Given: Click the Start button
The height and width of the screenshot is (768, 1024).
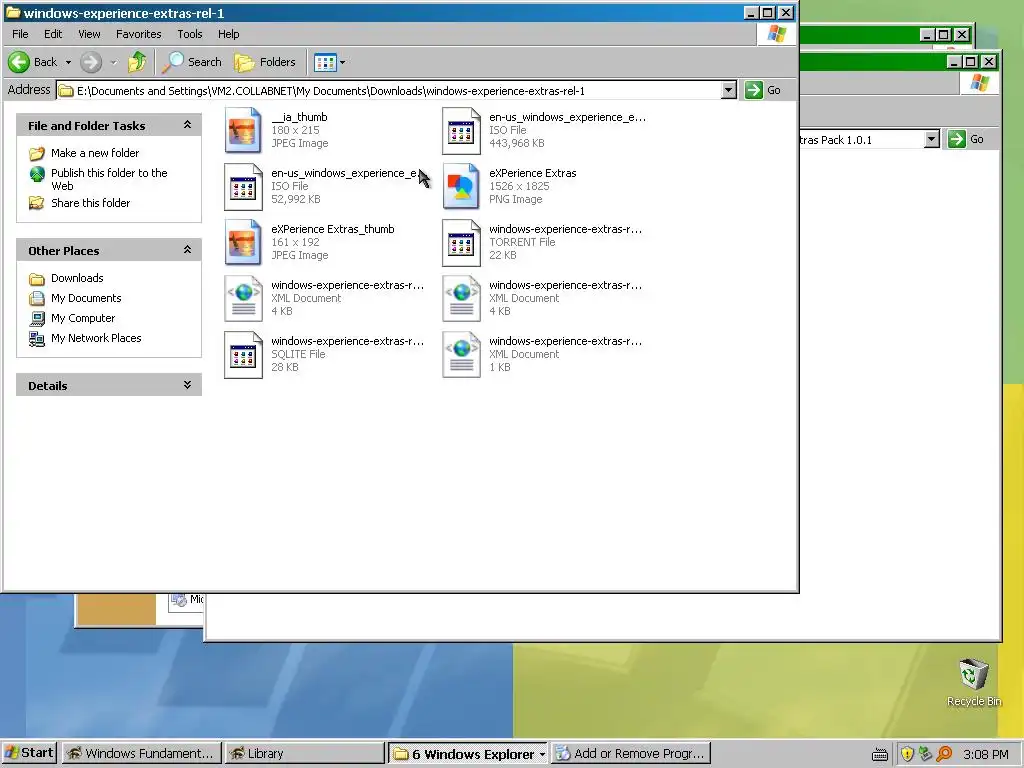Looking at the screenshot, I should tap(29, 753).
